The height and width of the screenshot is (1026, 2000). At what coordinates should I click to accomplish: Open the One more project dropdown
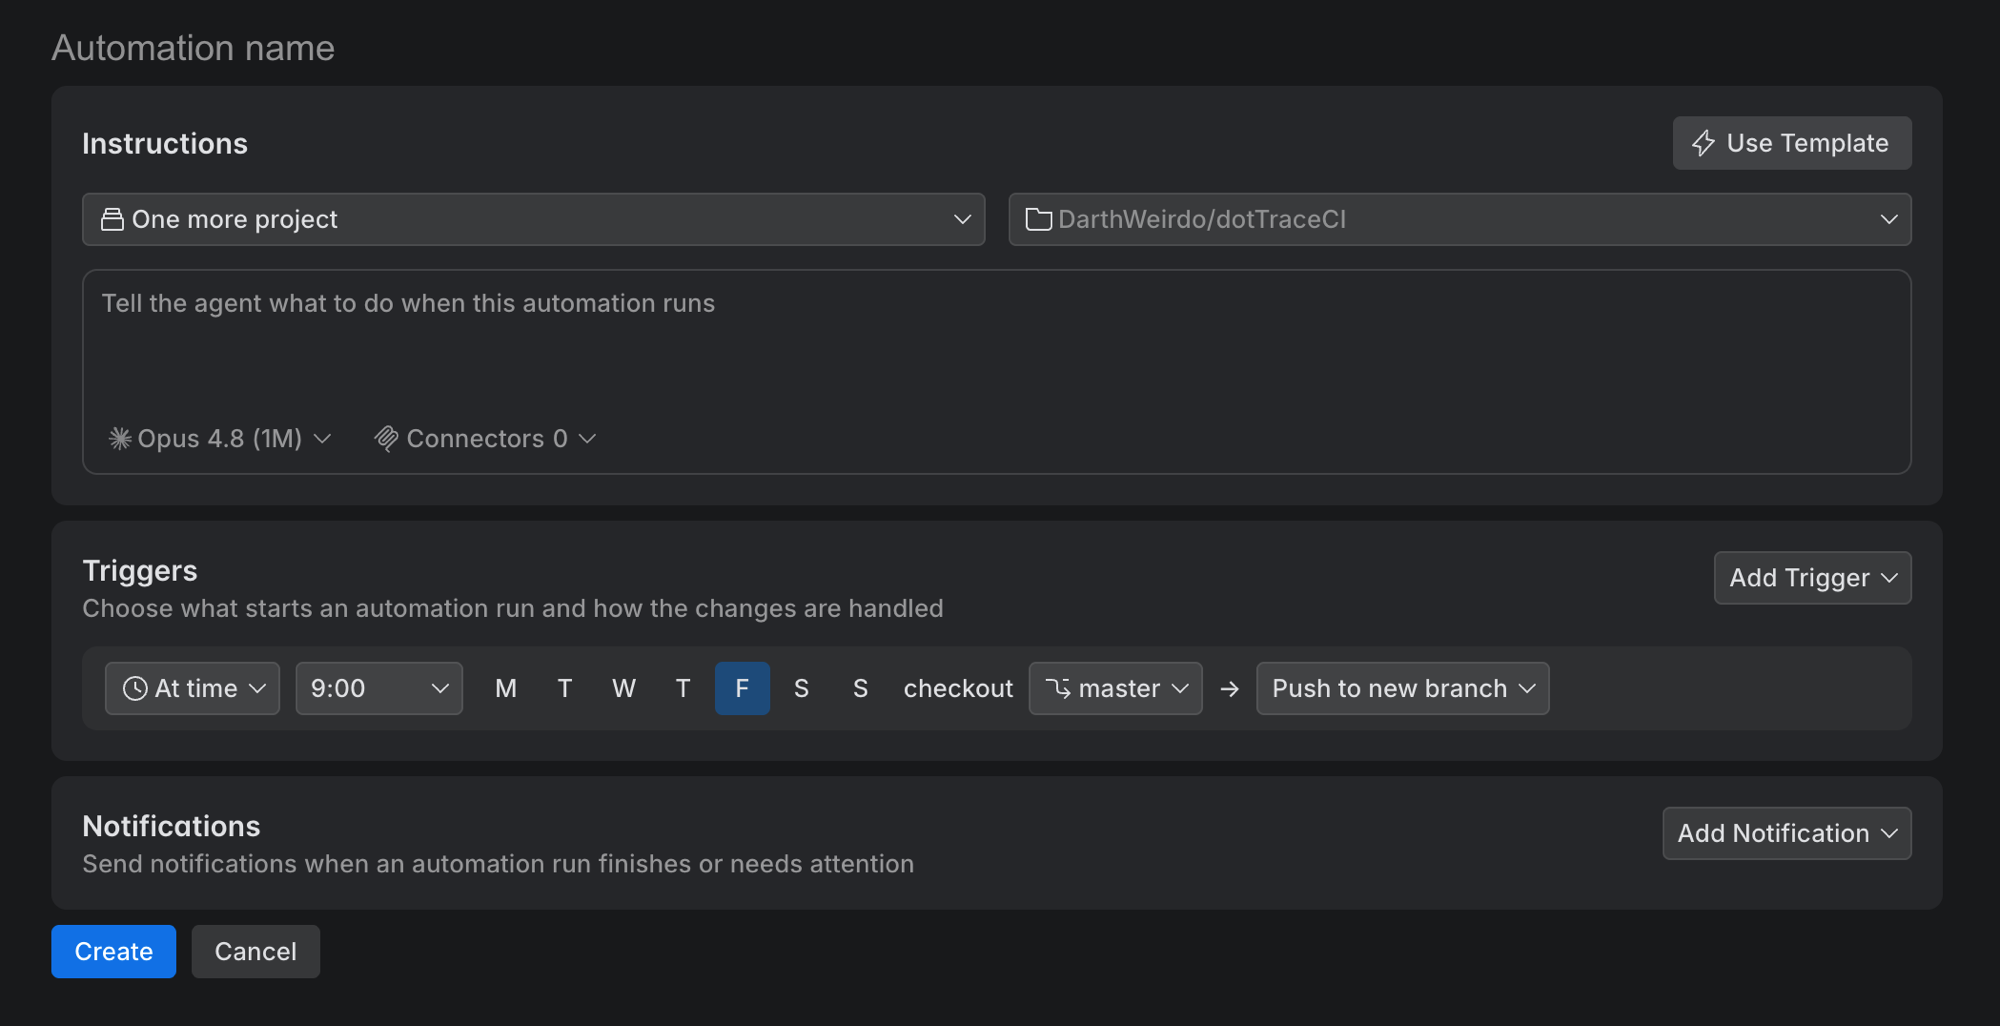point(533,219)
